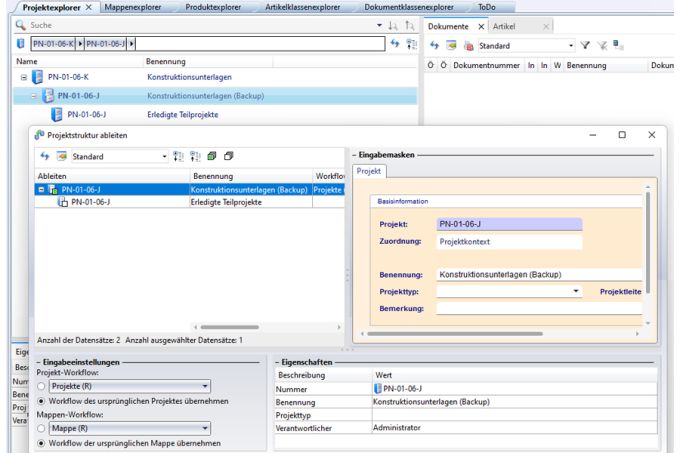Collapse PN-01-06-J node in Ableiten list
The width and height of the screenshot is (680, 453).
41,189
